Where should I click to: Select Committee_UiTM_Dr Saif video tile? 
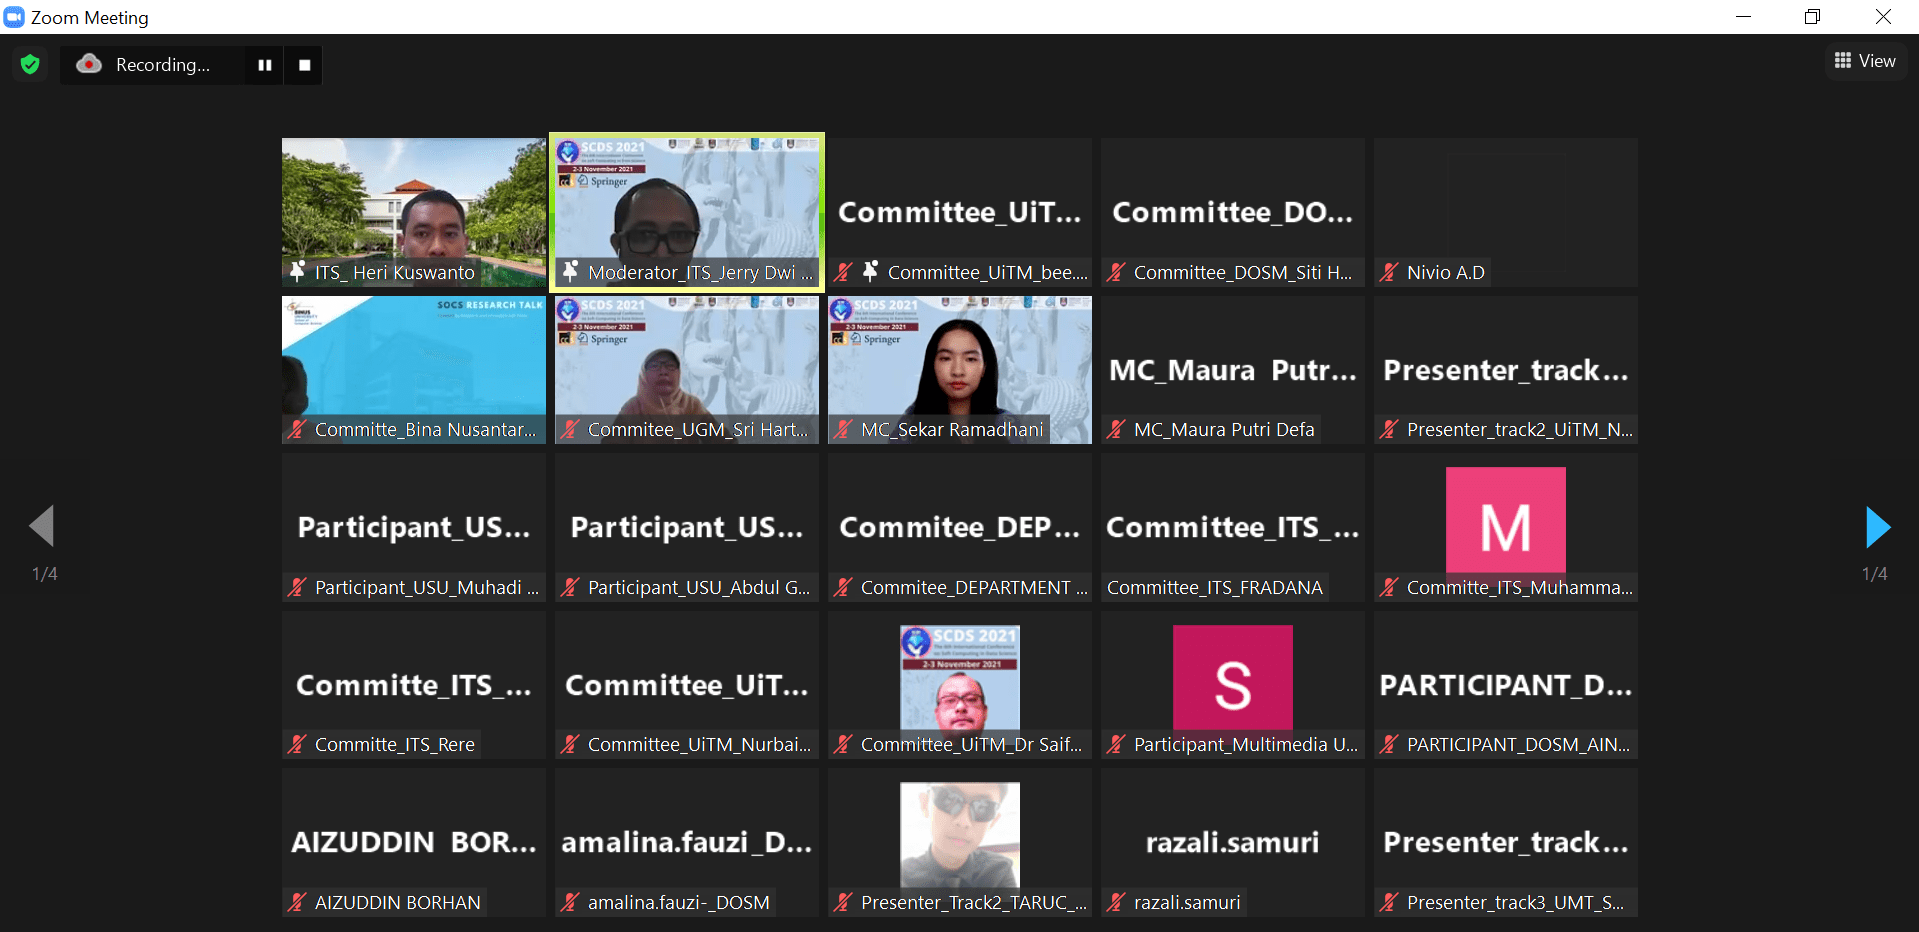(x=959, y=678)
